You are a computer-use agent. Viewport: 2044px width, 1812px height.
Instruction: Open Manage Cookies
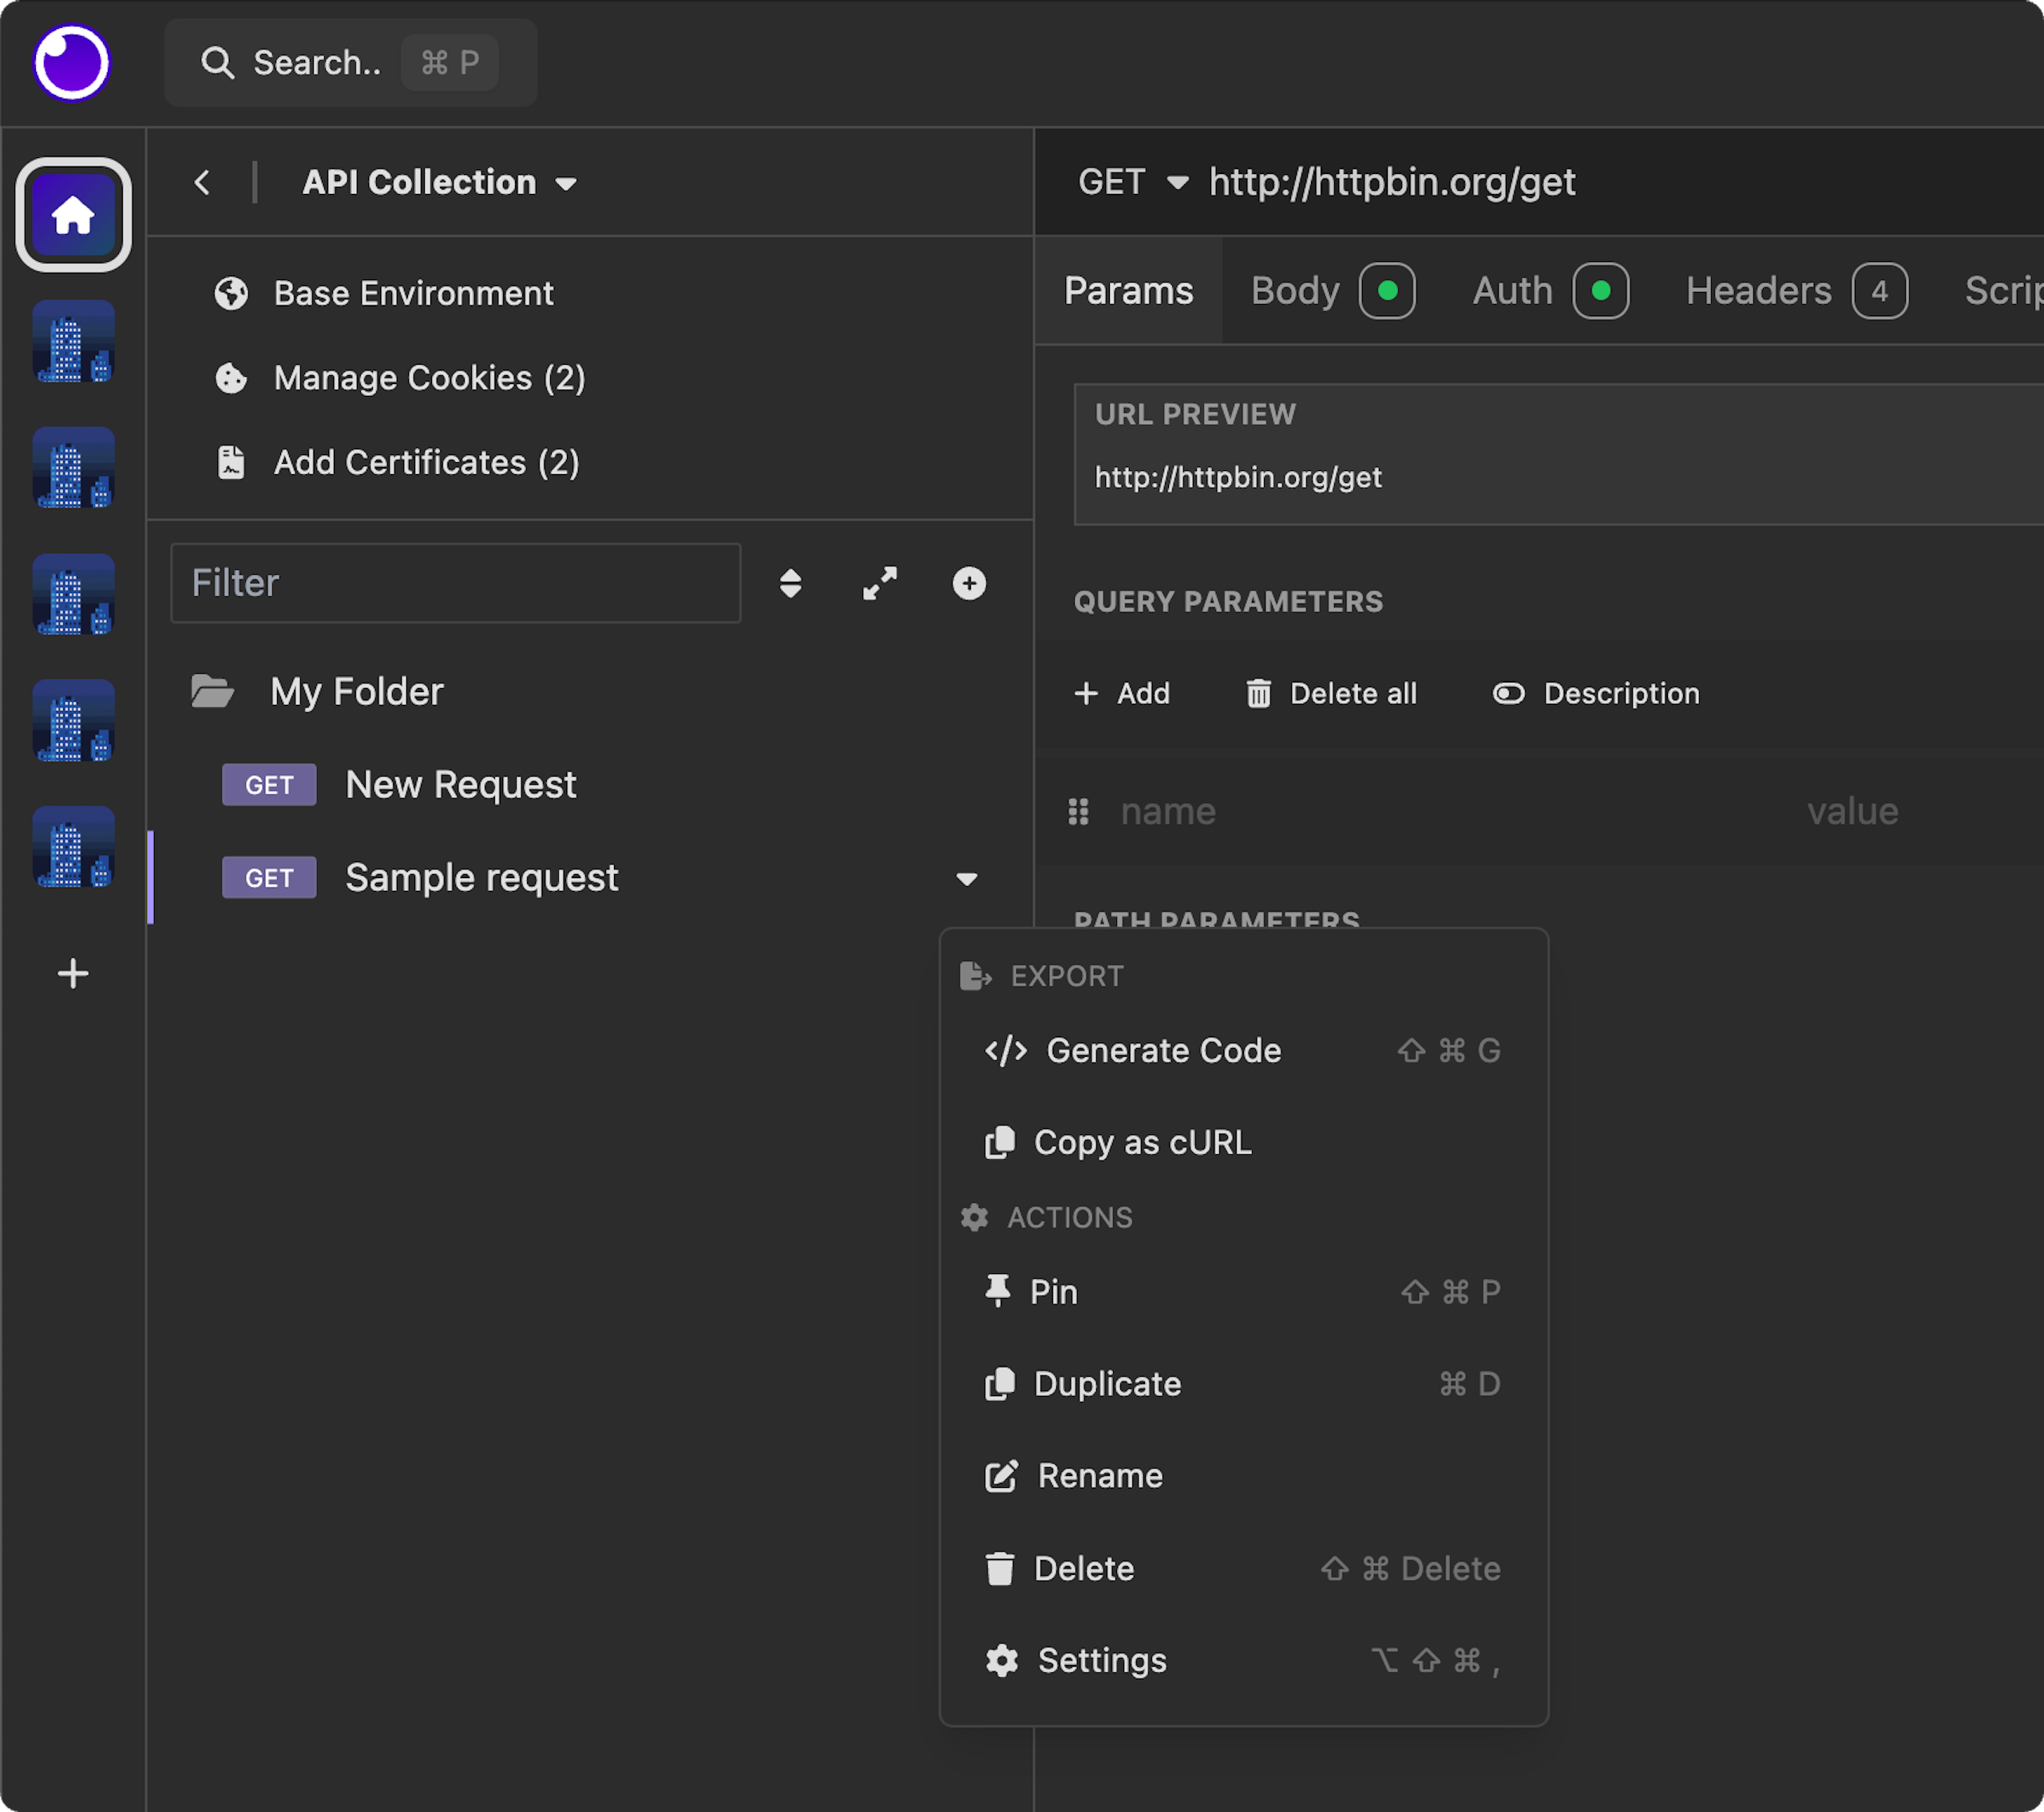[x=429, y=378]
